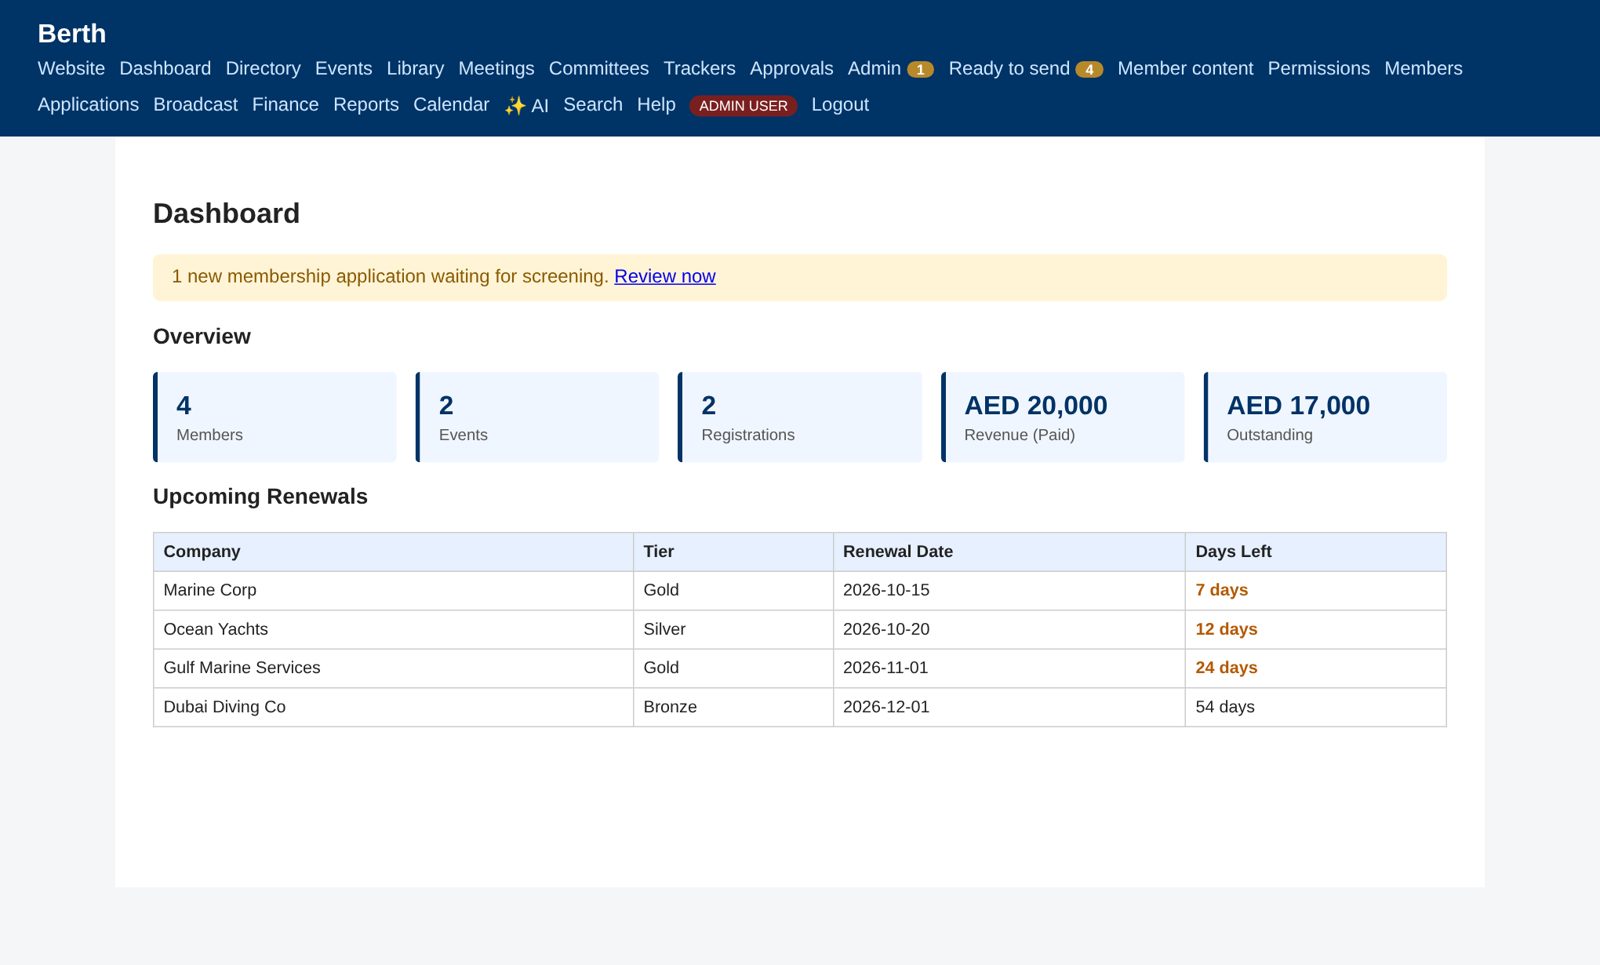Click the Dashboard page heading
1600x965 pixels.
click(x=226, y=213)
